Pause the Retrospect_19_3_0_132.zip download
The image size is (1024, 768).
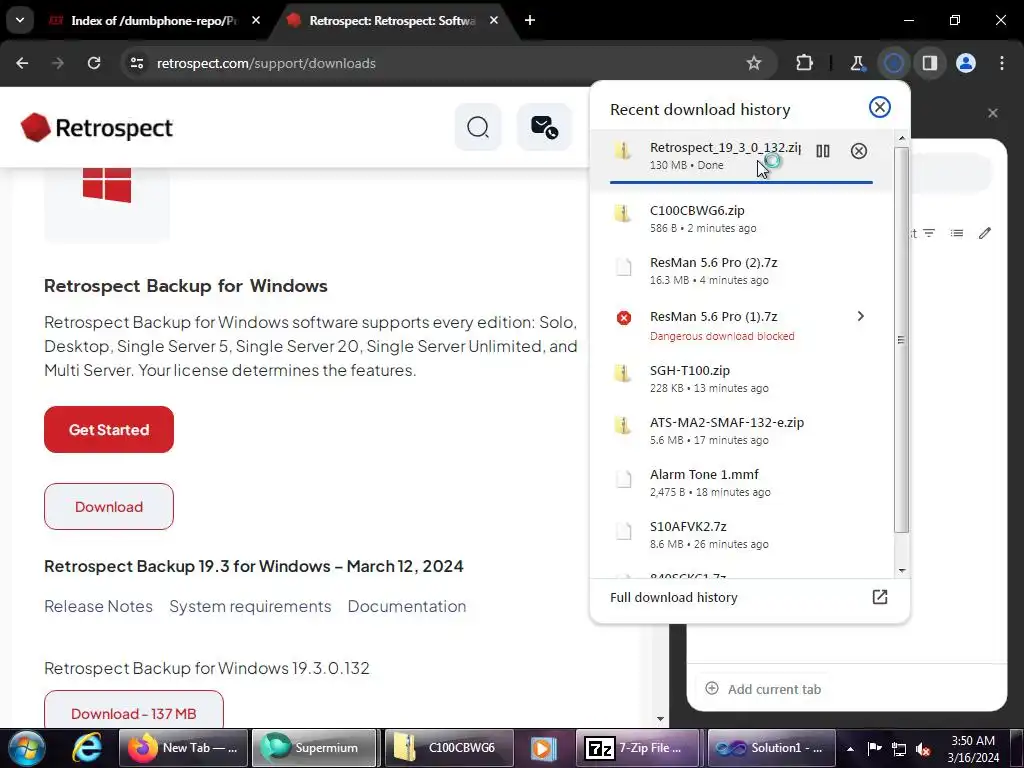823,152
